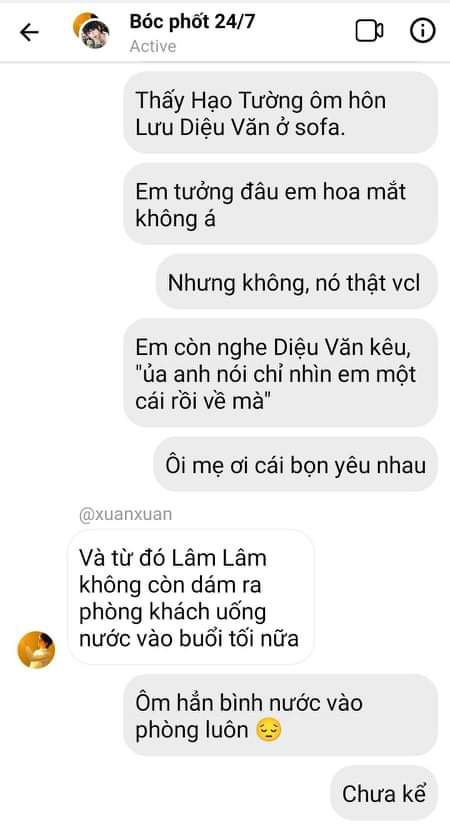Tap the 'Ôm hẳn bình nước' message bubble
Image resolution: width=450 pixels, height=825 pixels.
(x=281, y=716)
